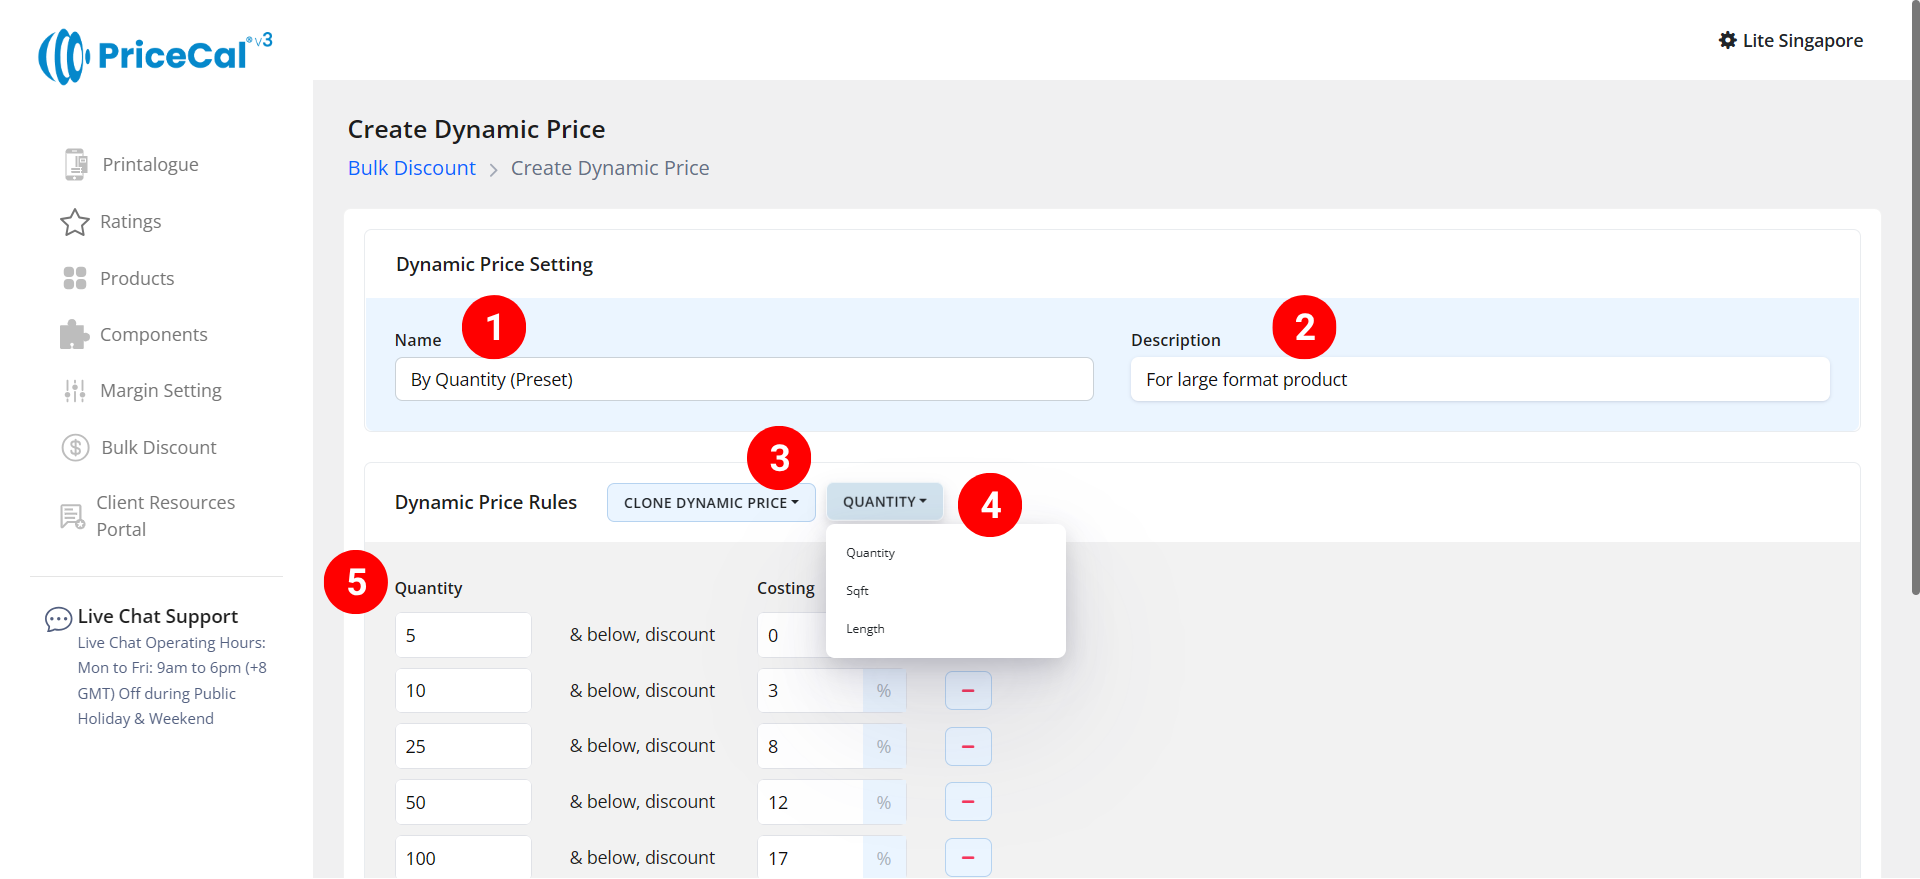The height and width of the screenshot is (879, 1920).
Task: Expand the Clone Dynamic Price dropdown
Action: (710, 502)
